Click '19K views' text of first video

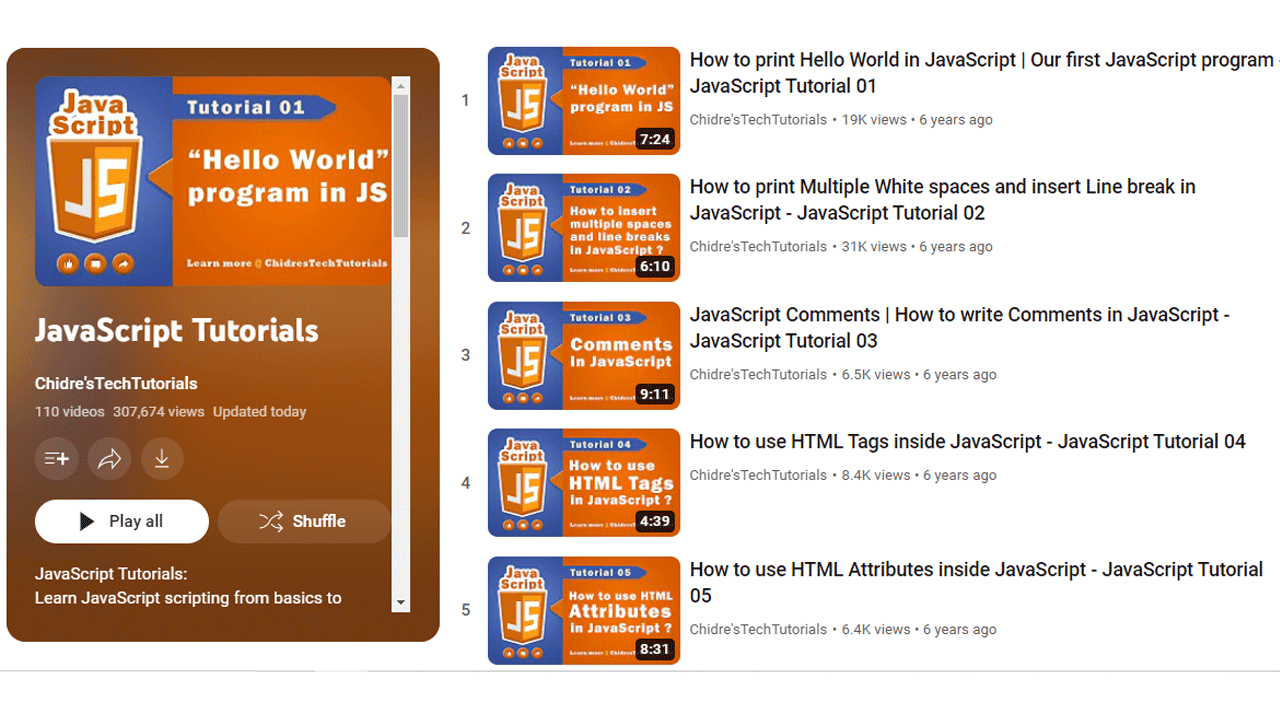[874, 119]
